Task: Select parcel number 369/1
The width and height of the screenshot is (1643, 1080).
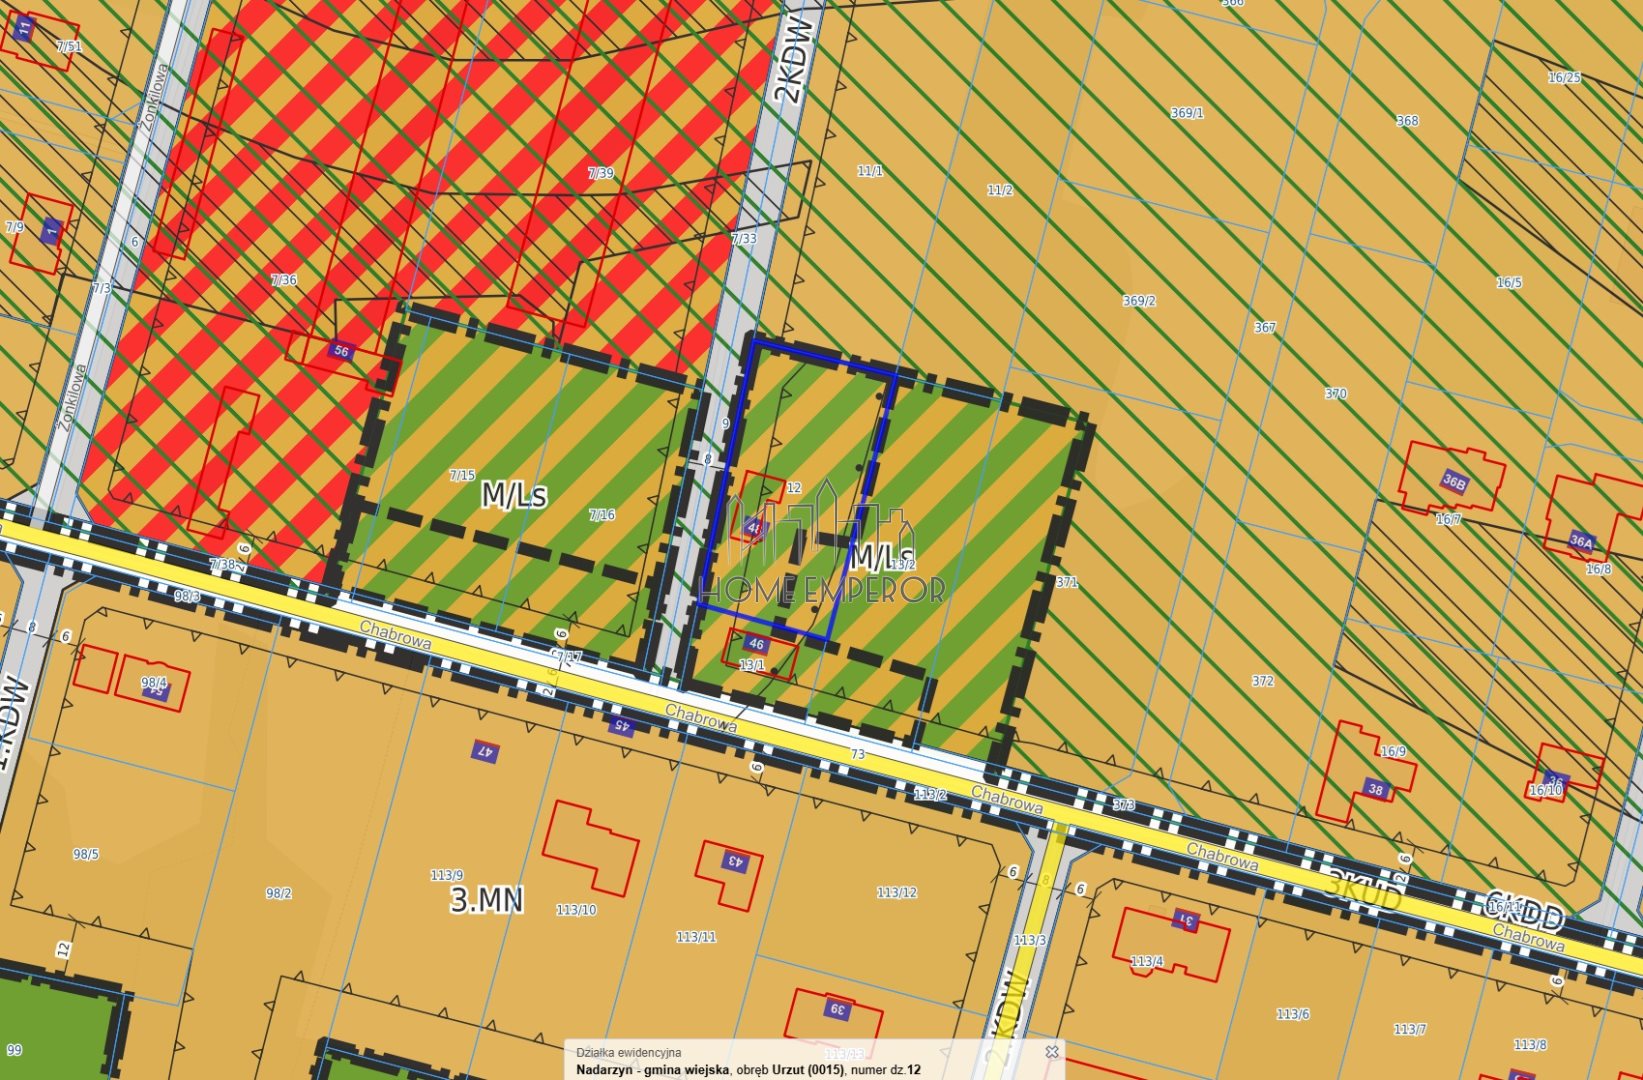Action: pos(1187,113)
